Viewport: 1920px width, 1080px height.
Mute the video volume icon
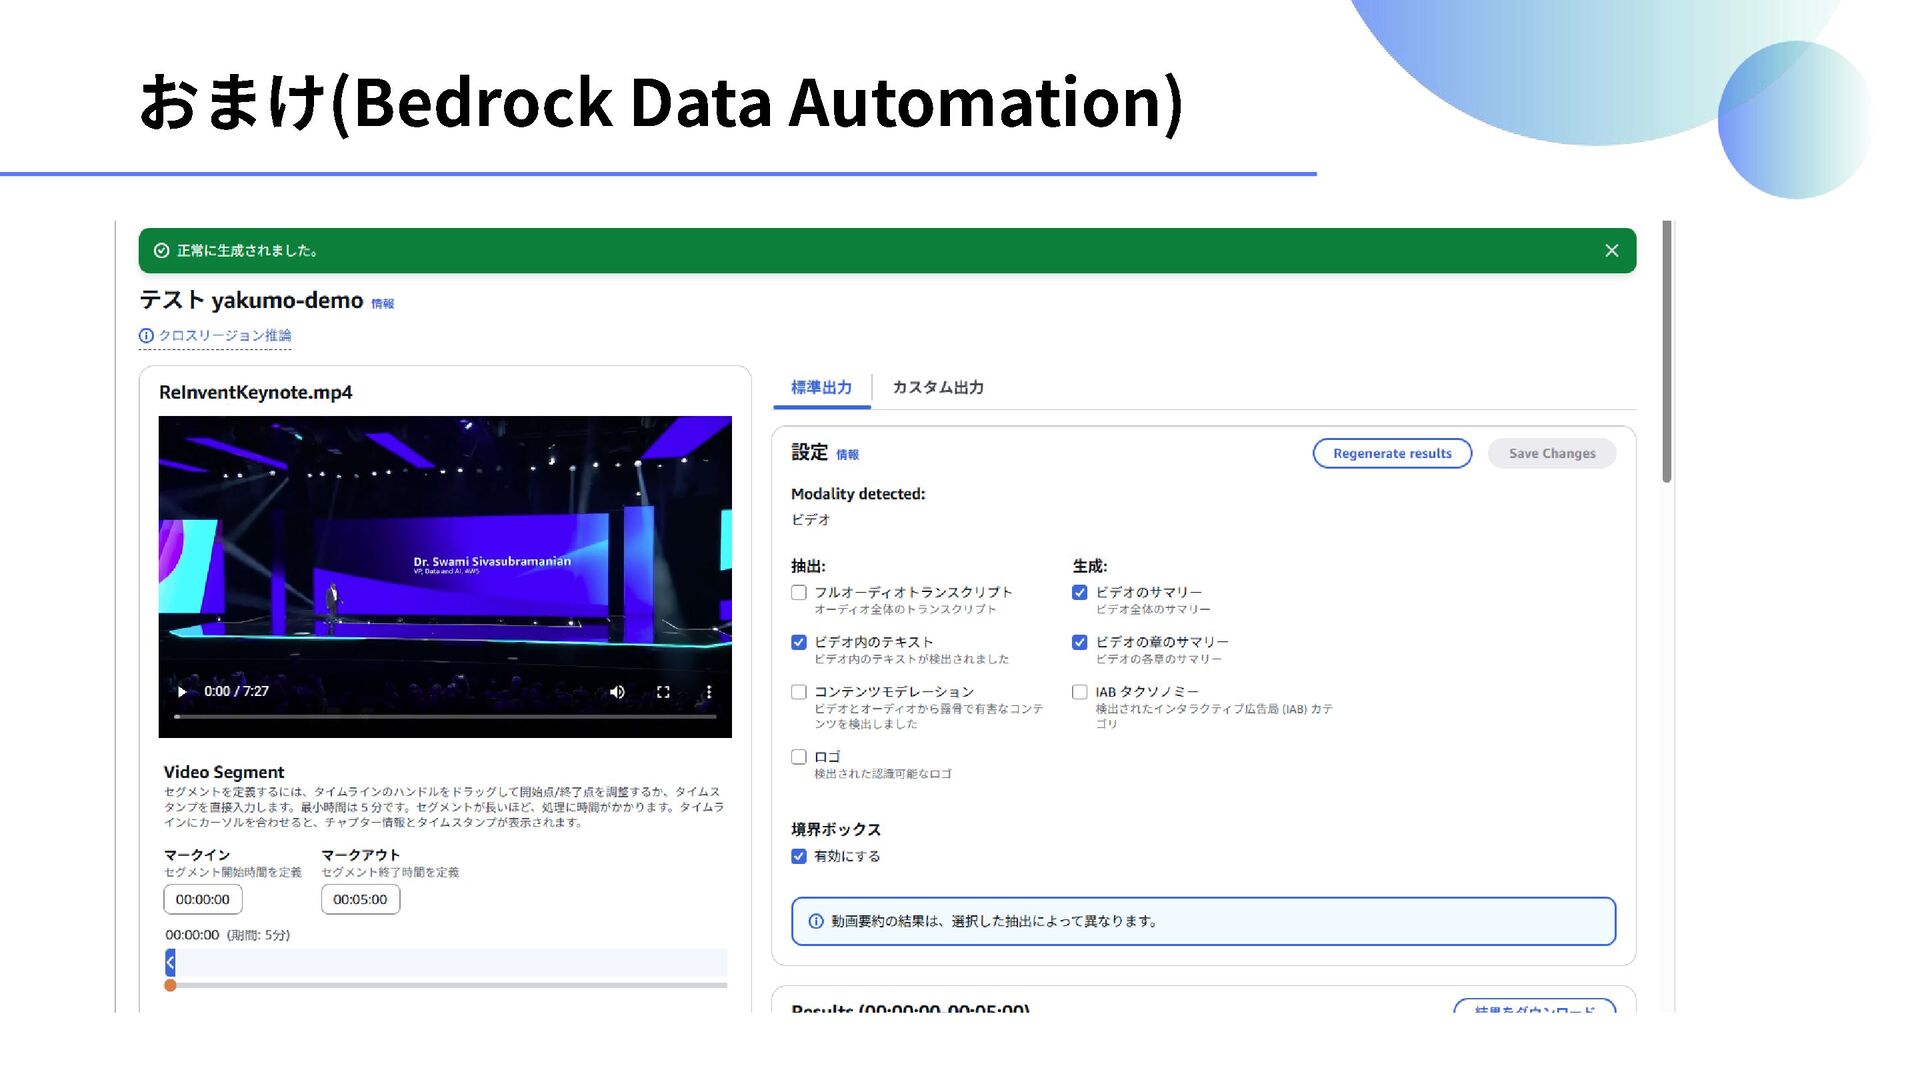point(617,692)
